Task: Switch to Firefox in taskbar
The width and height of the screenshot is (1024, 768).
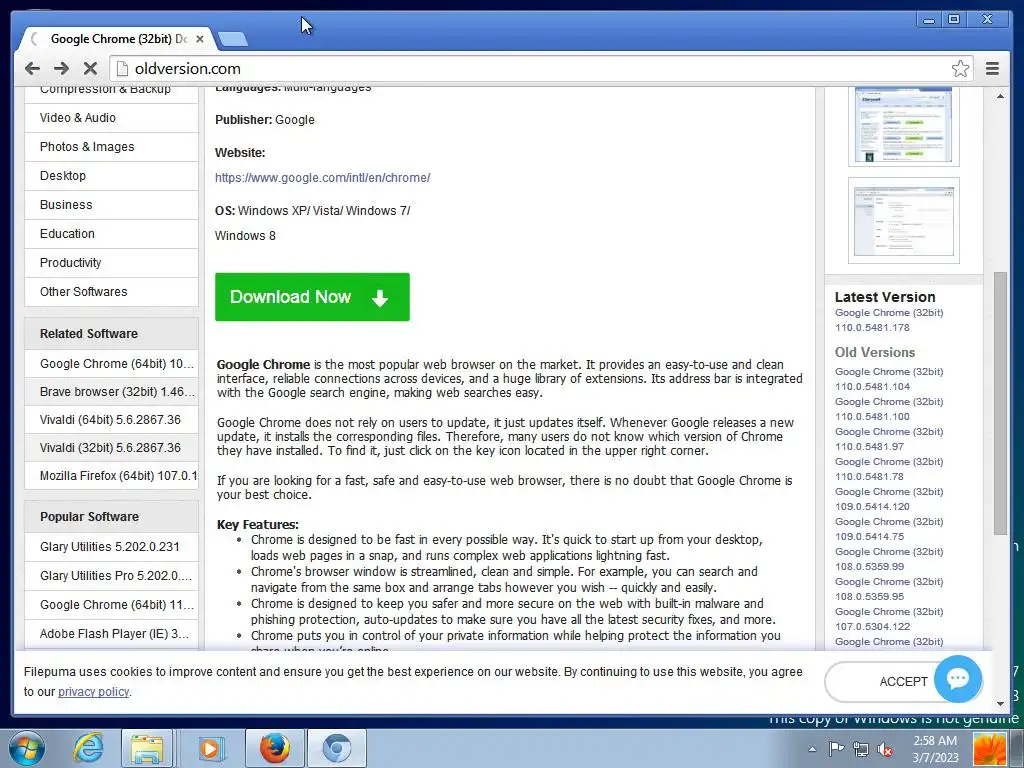Action: pyautogui.click(x=274, y=748)
